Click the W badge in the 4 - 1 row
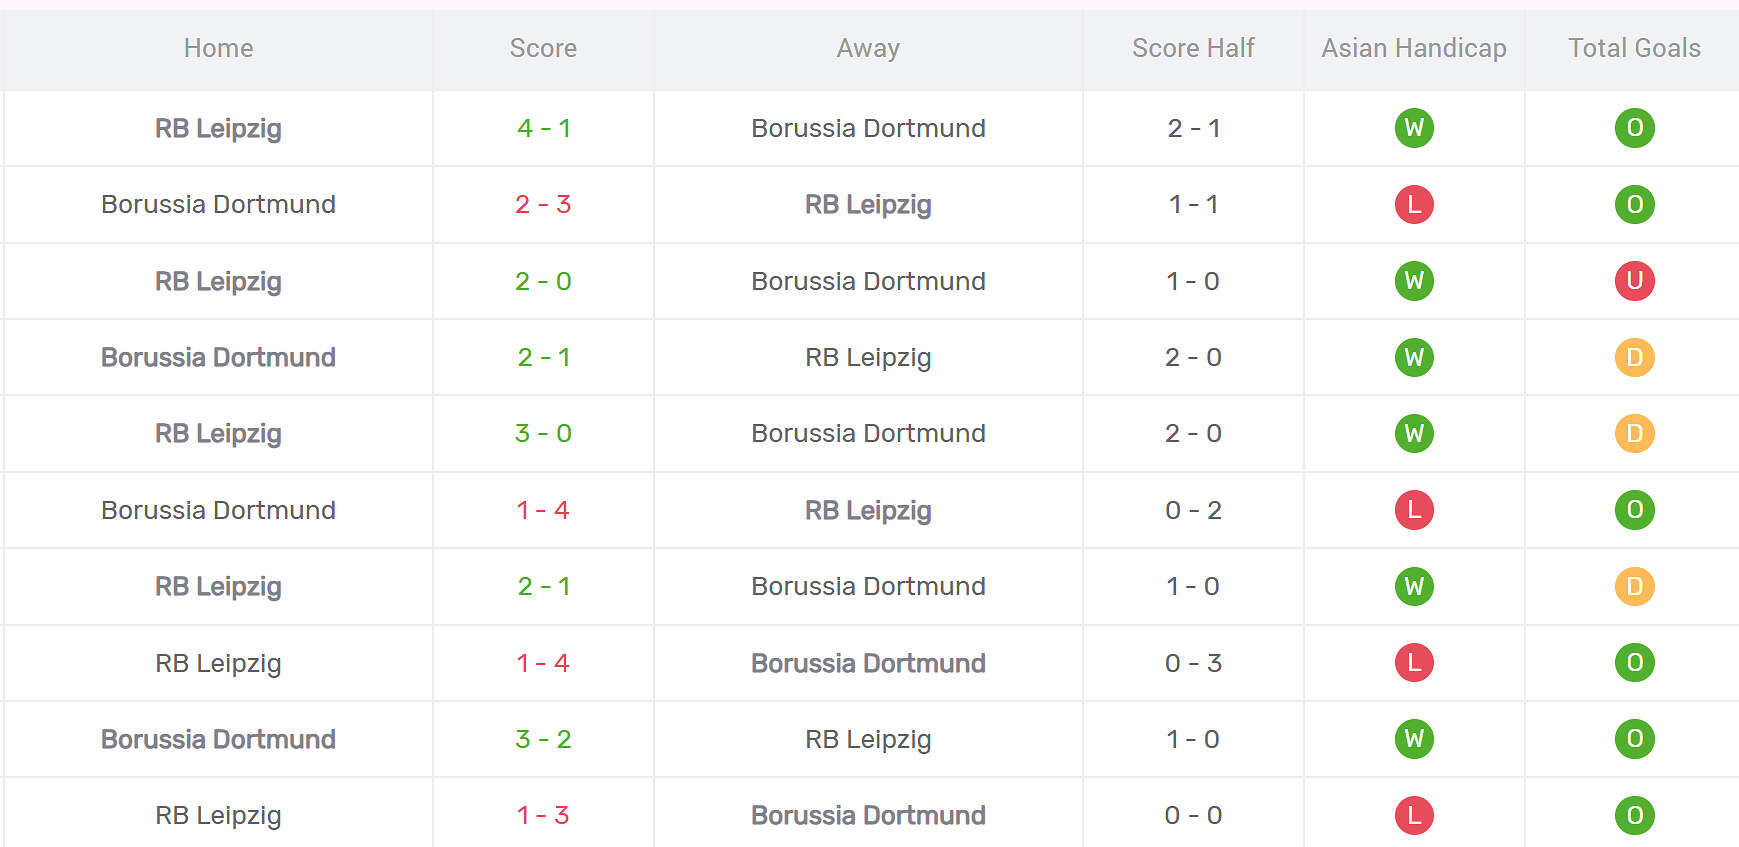The height and width of the screenshot is (847, 1739). tap(1414, 128)
